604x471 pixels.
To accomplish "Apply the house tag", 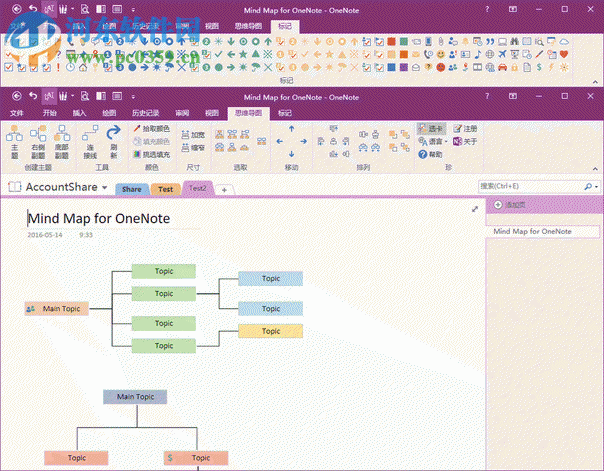I will point(83,67).
